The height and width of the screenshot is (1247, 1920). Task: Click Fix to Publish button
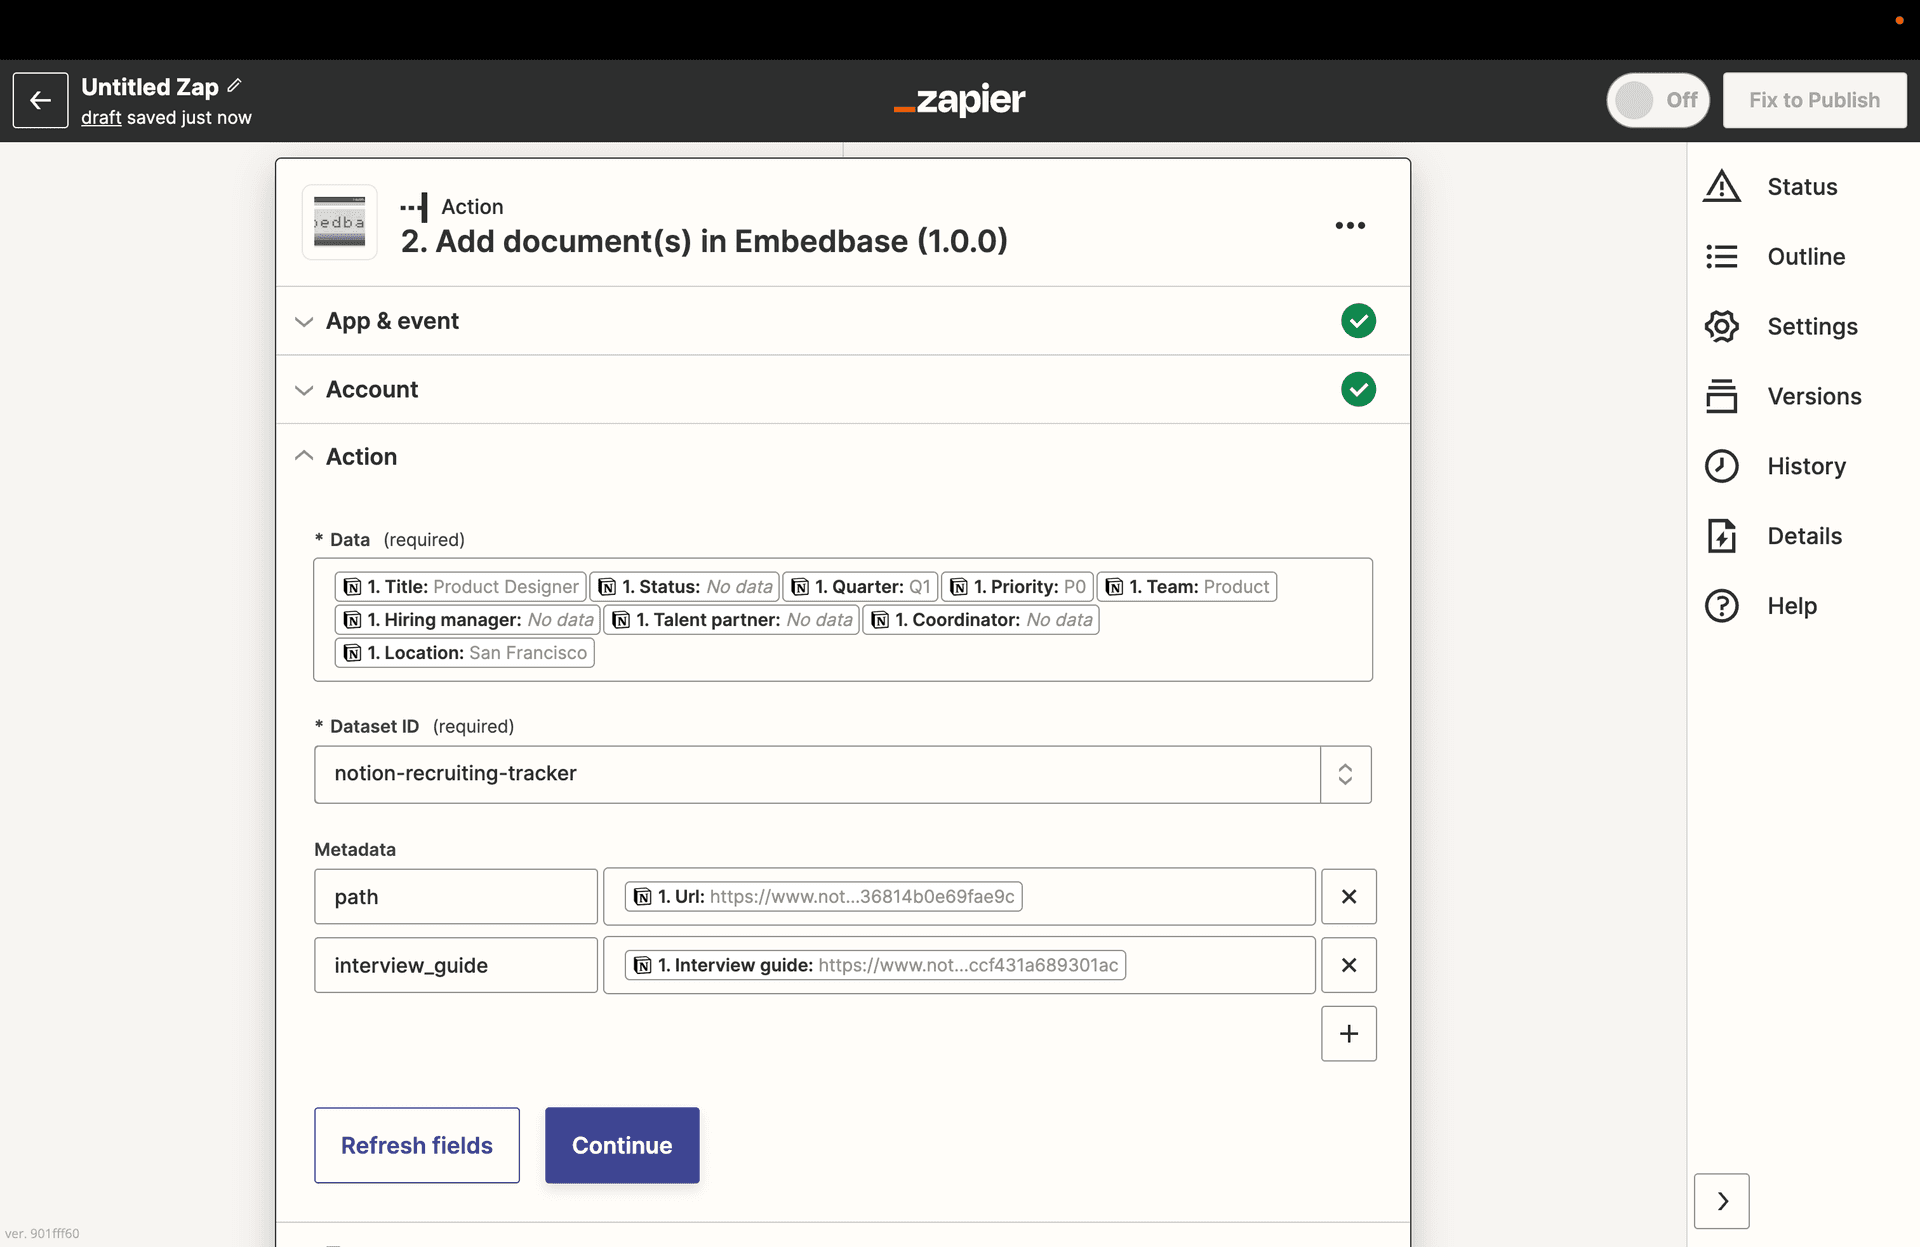coord(1814,100)
